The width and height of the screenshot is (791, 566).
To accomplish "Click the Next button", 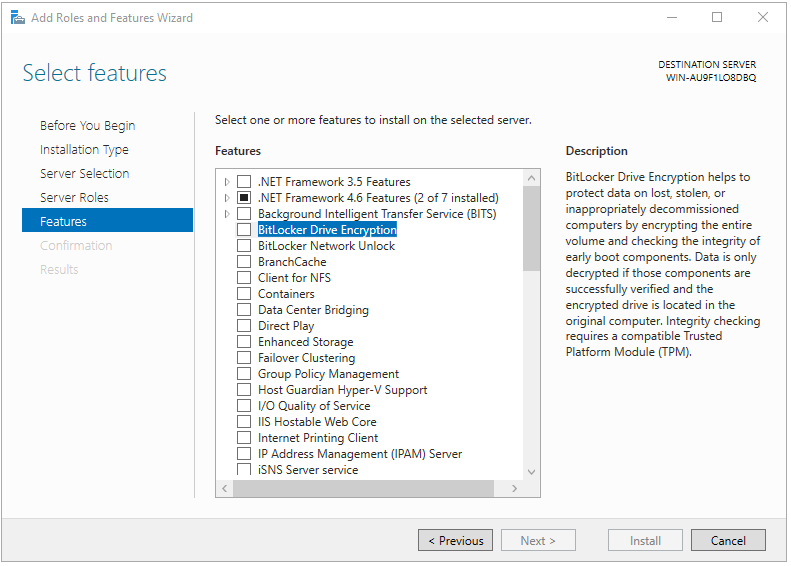I will (x=538, y=541).
